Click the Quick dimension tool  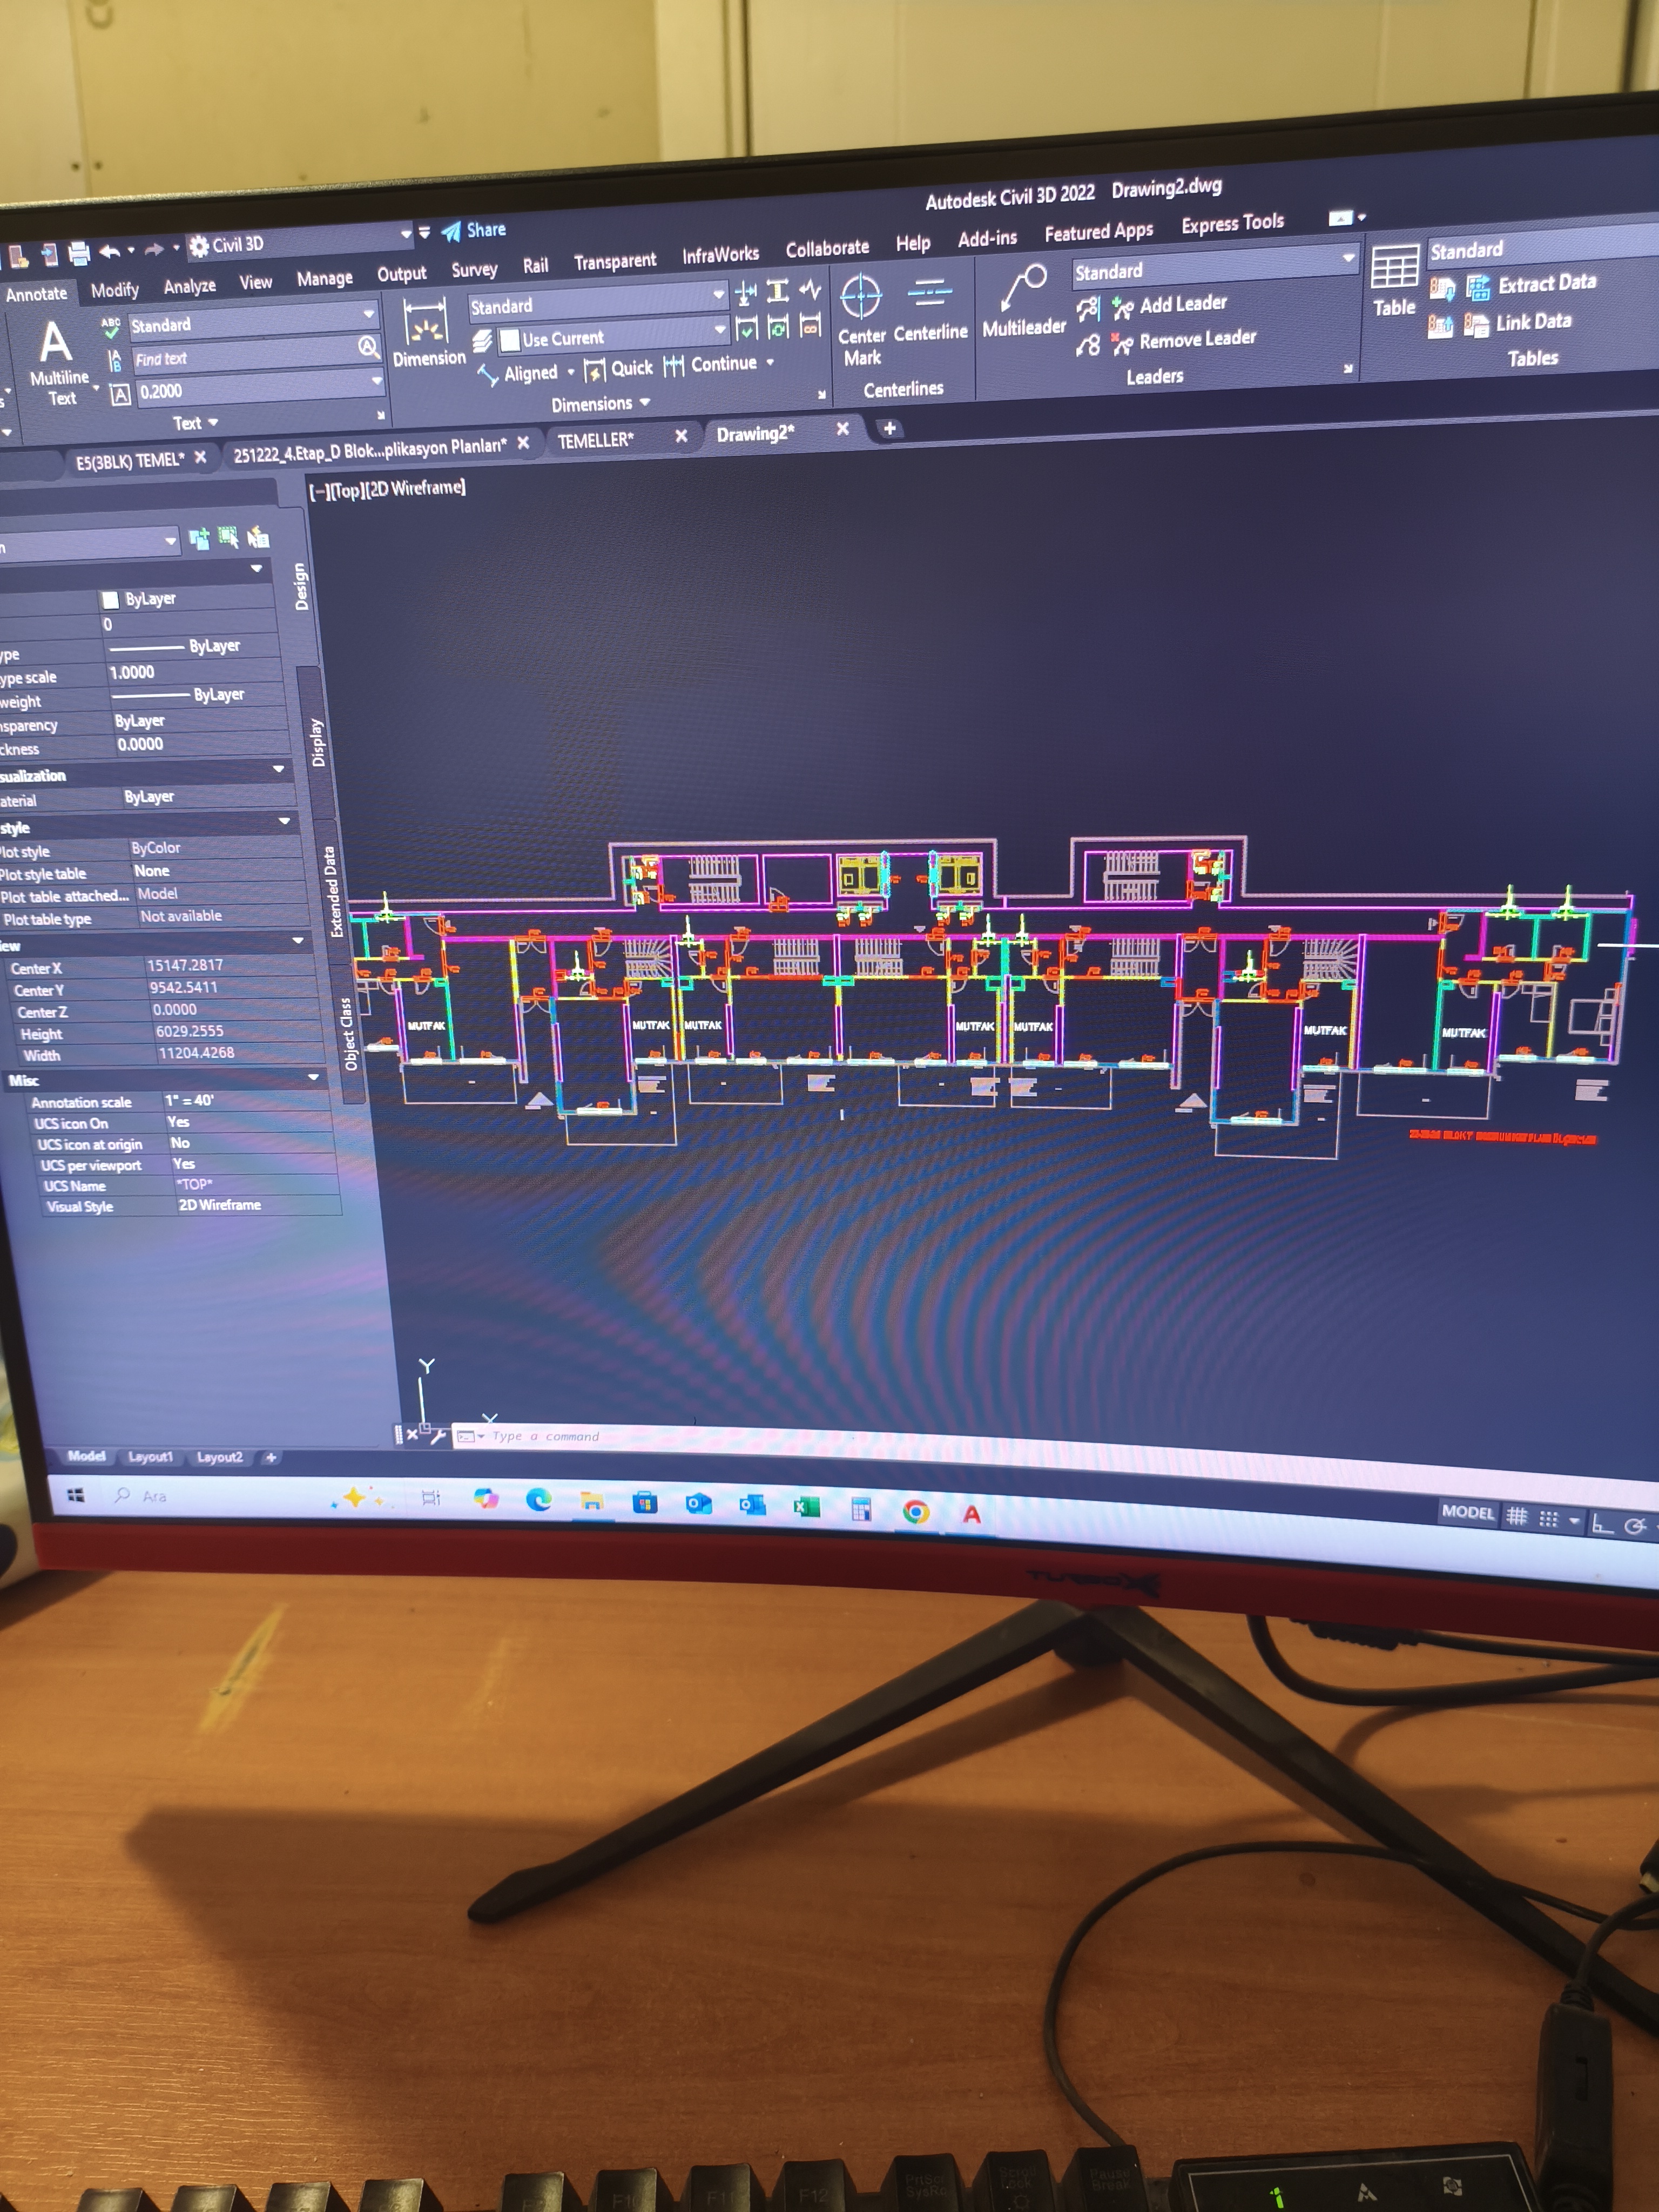619,369
